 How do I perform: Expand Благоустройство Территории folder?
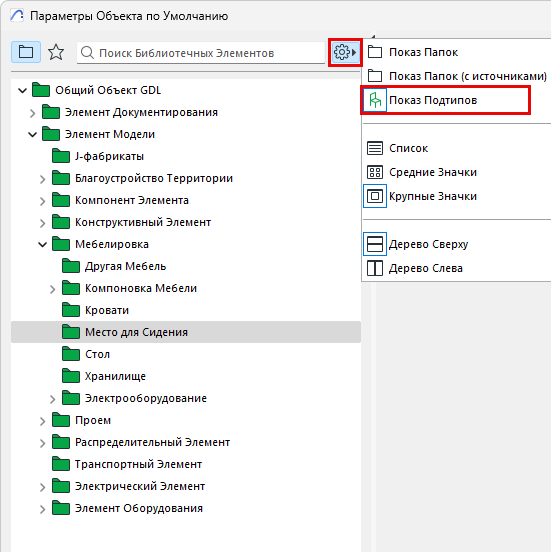tap(42, 179)
